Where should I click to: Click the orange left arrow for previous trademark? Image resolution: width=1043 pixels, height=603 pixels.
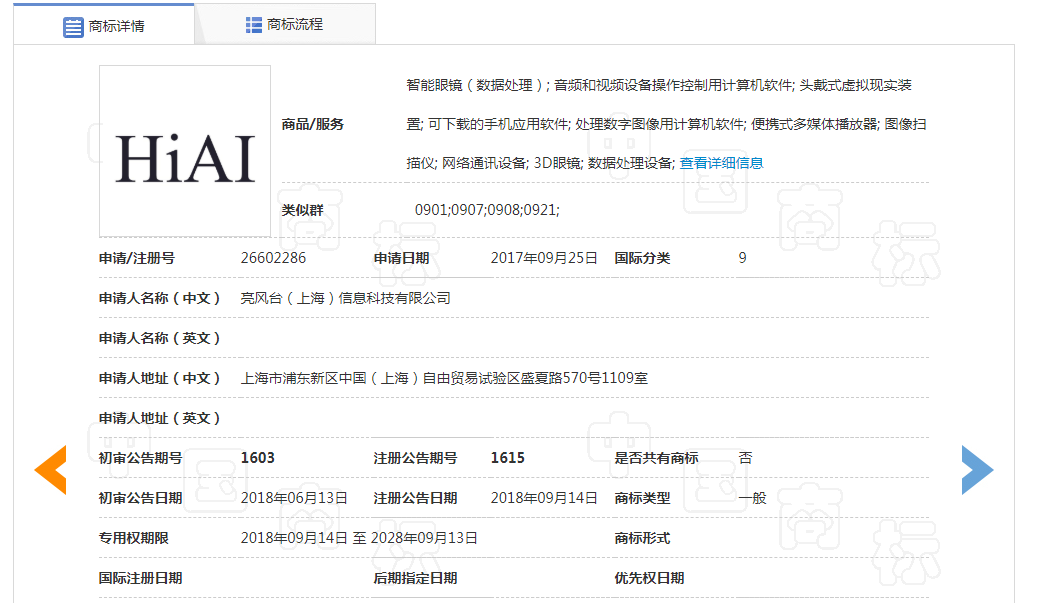(50, 468)
